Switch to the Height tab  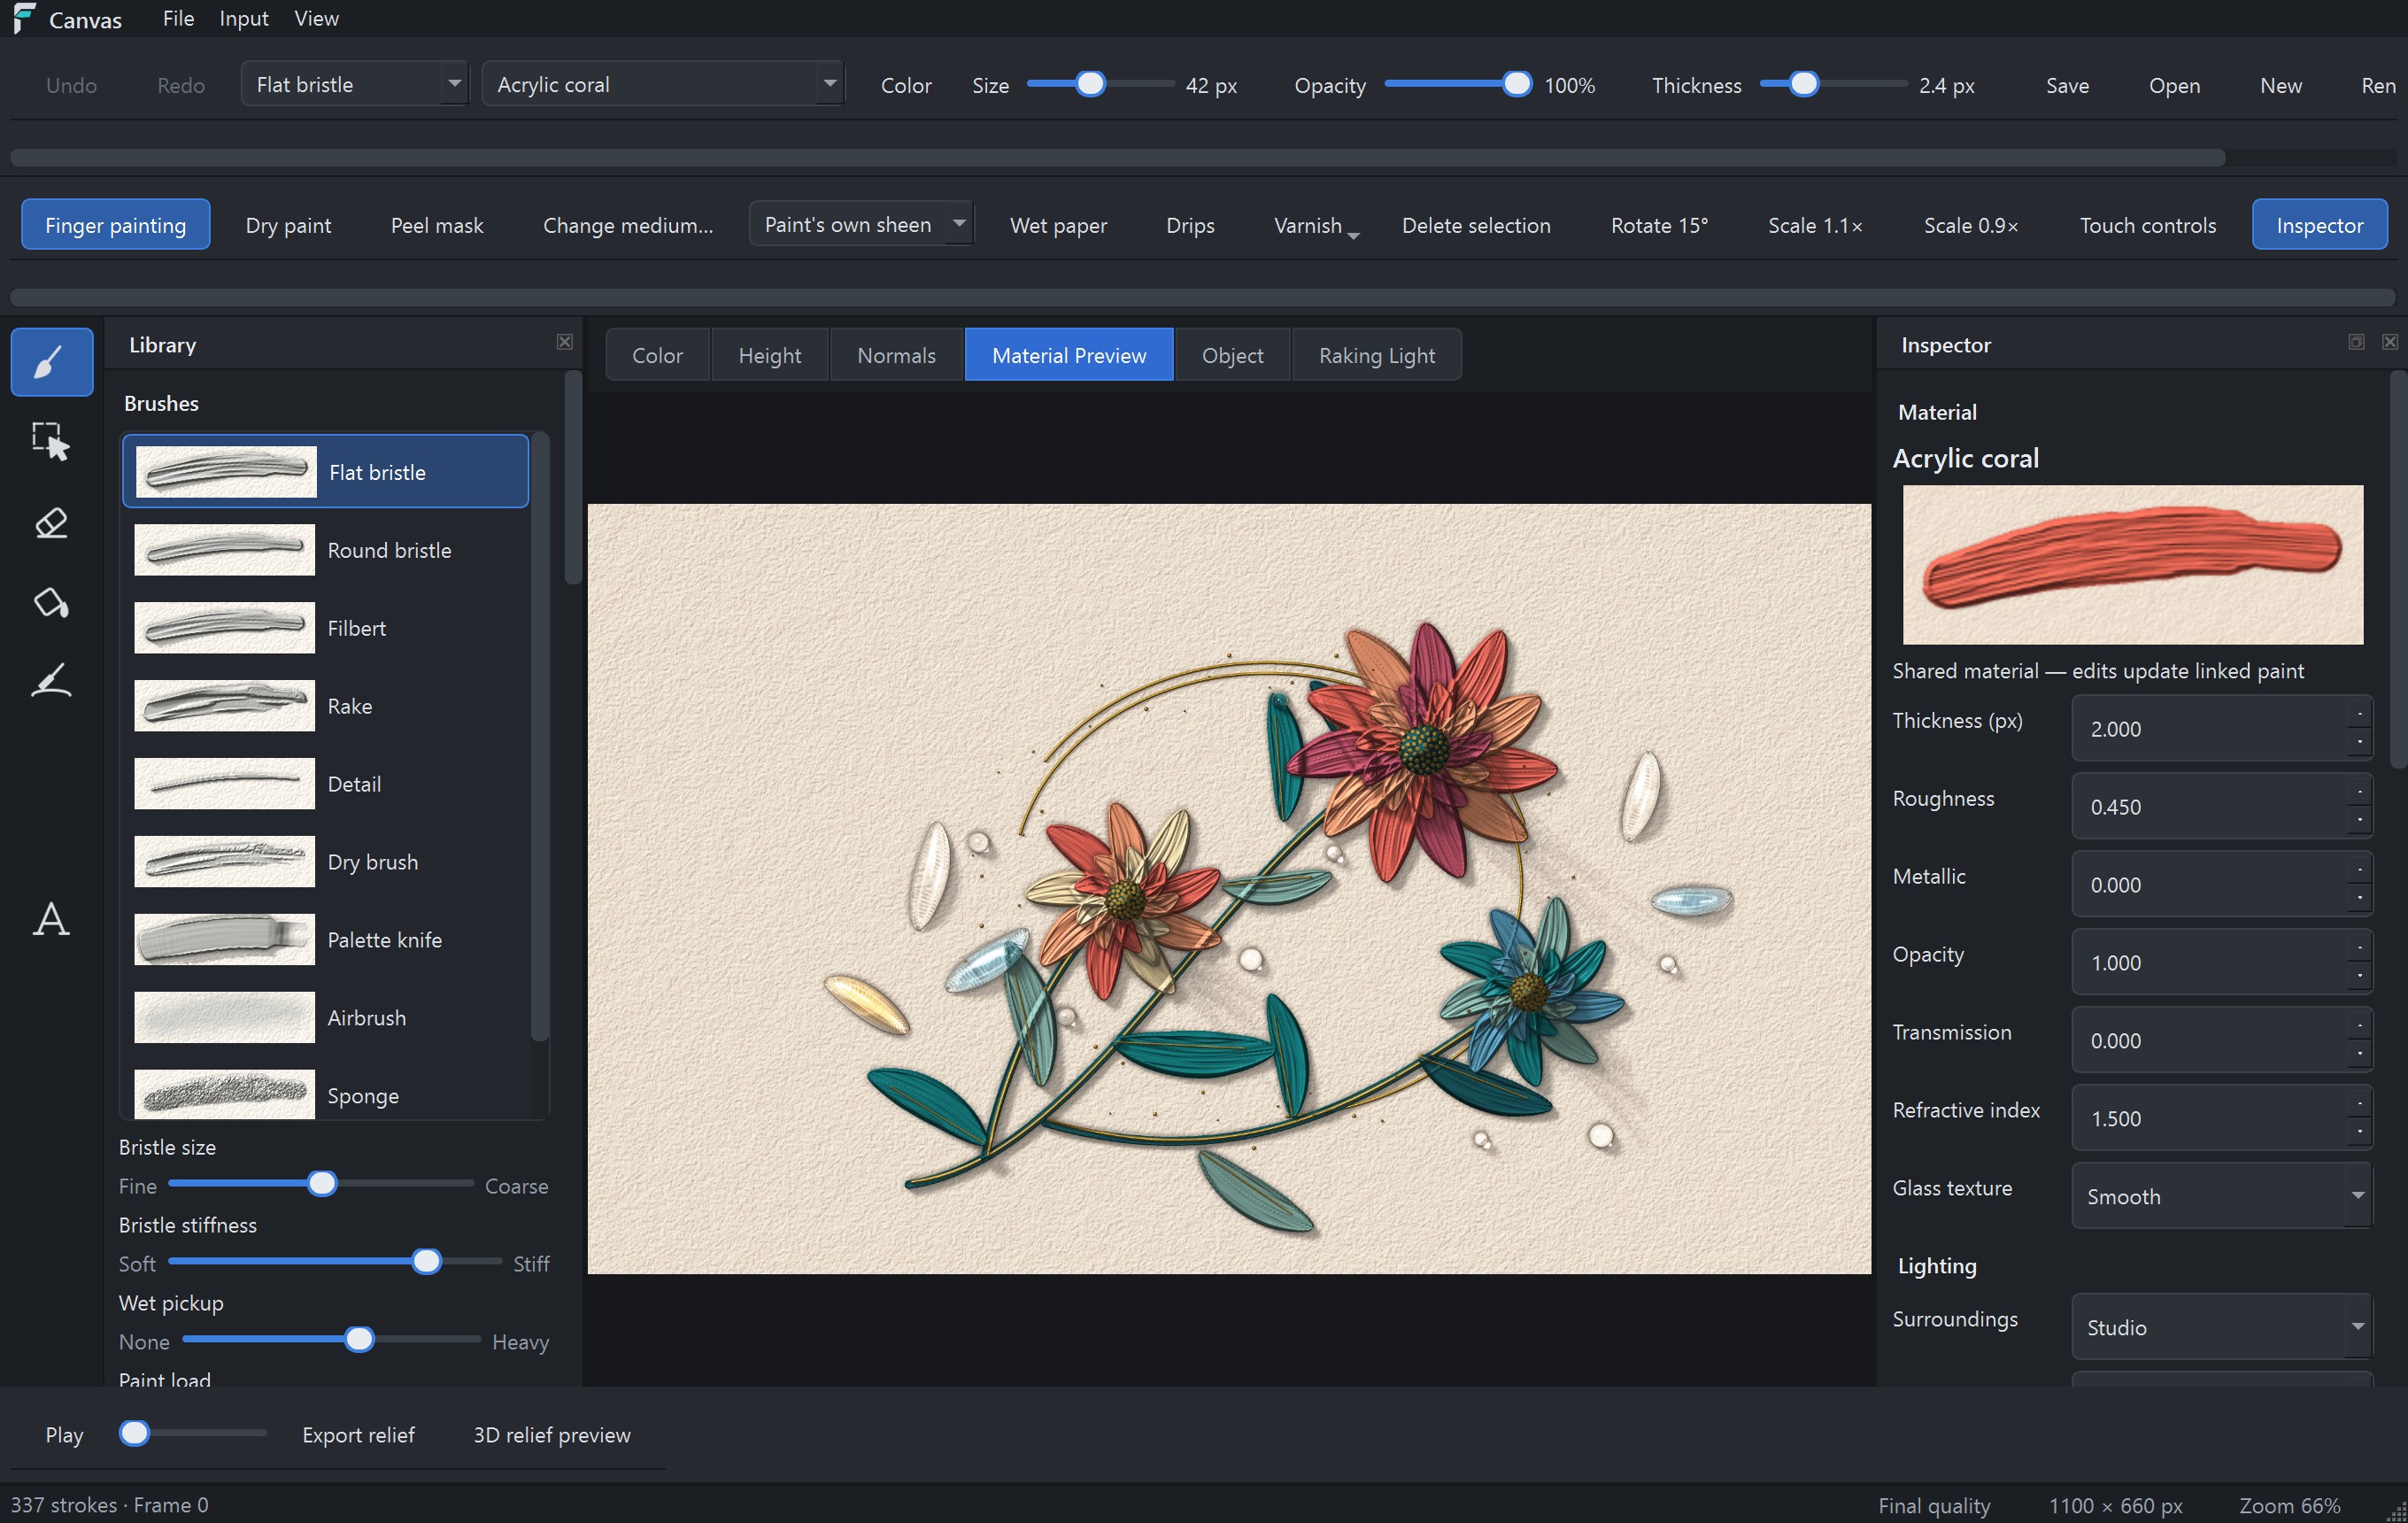pos(769,355)
